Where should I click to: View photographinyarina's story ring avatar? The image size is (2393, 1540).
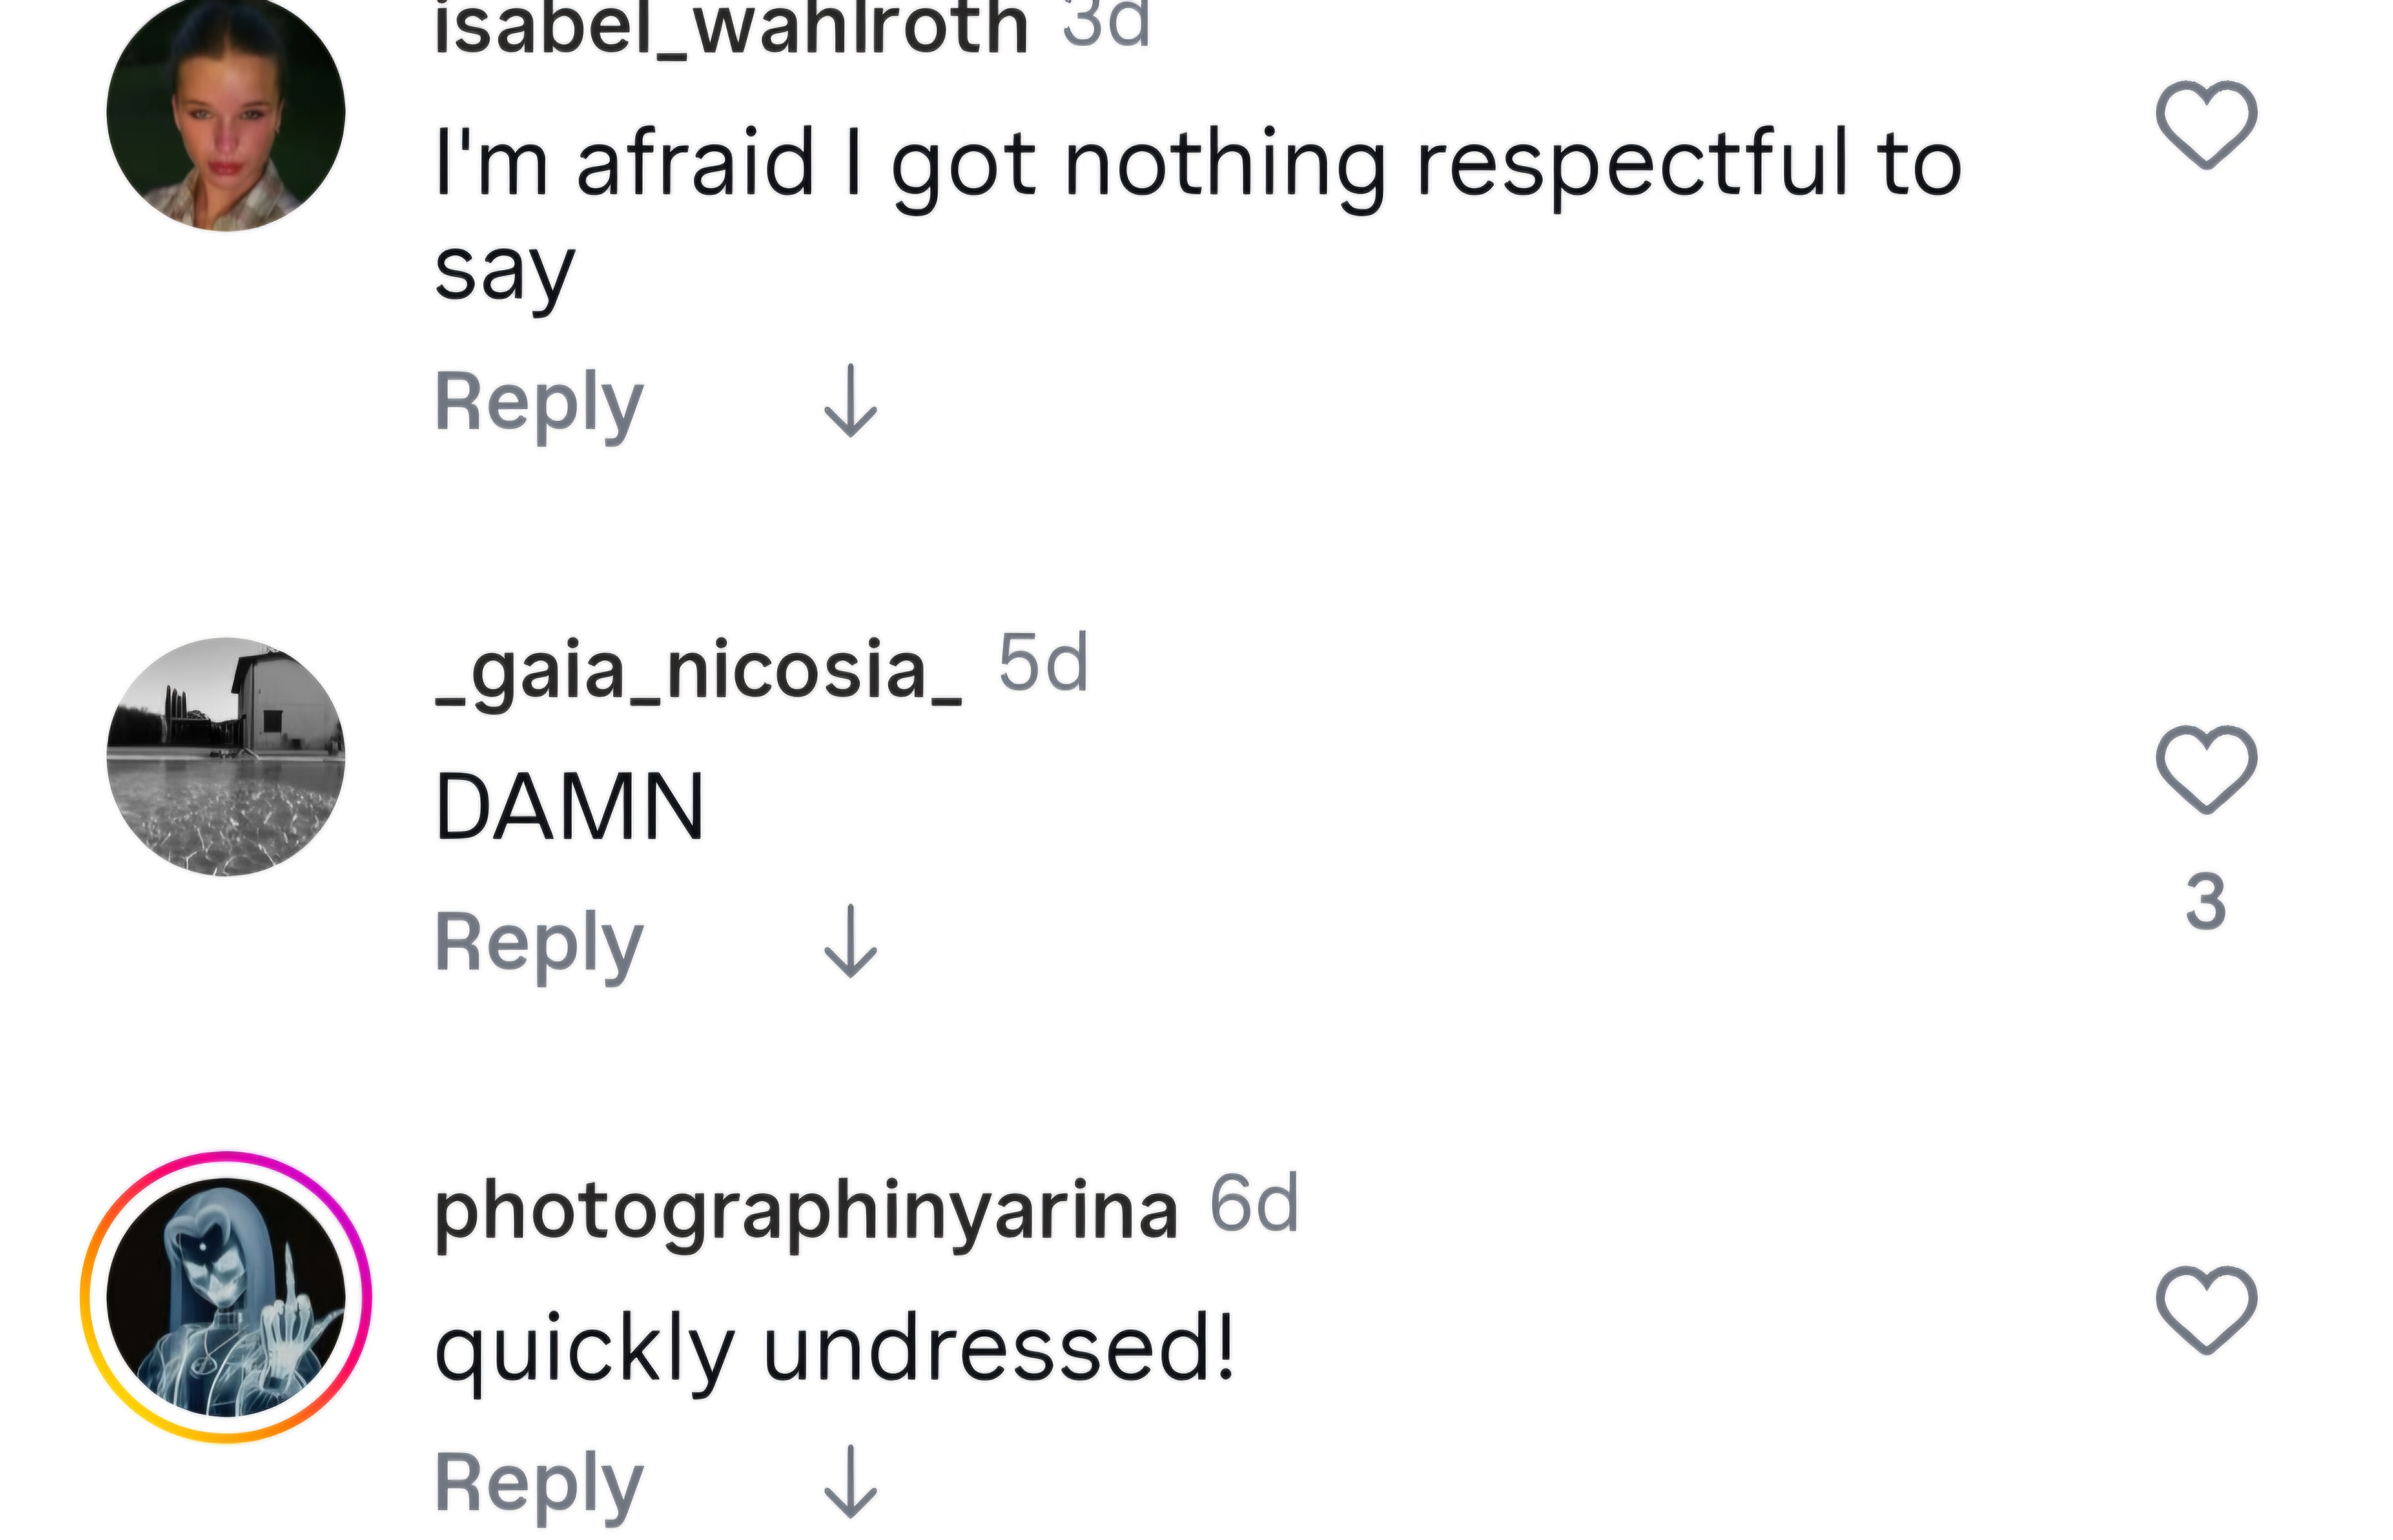226,1297
